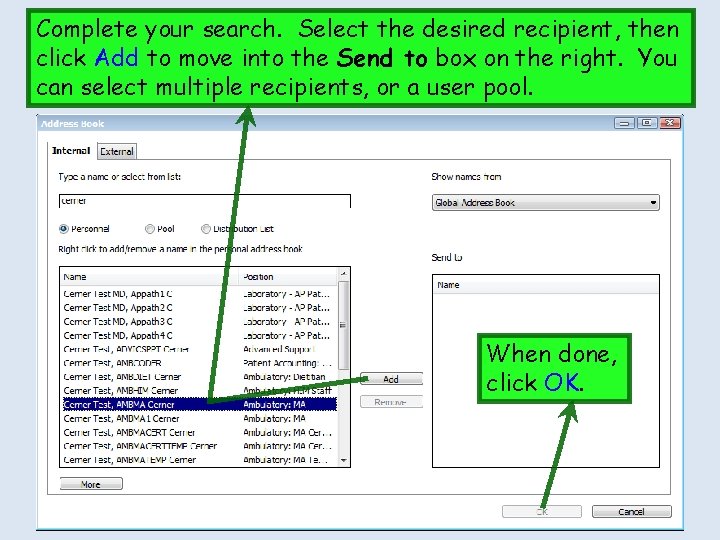Screen dimensions: 720x540
Task: Click the More button
Action: [x=91, y=484]
